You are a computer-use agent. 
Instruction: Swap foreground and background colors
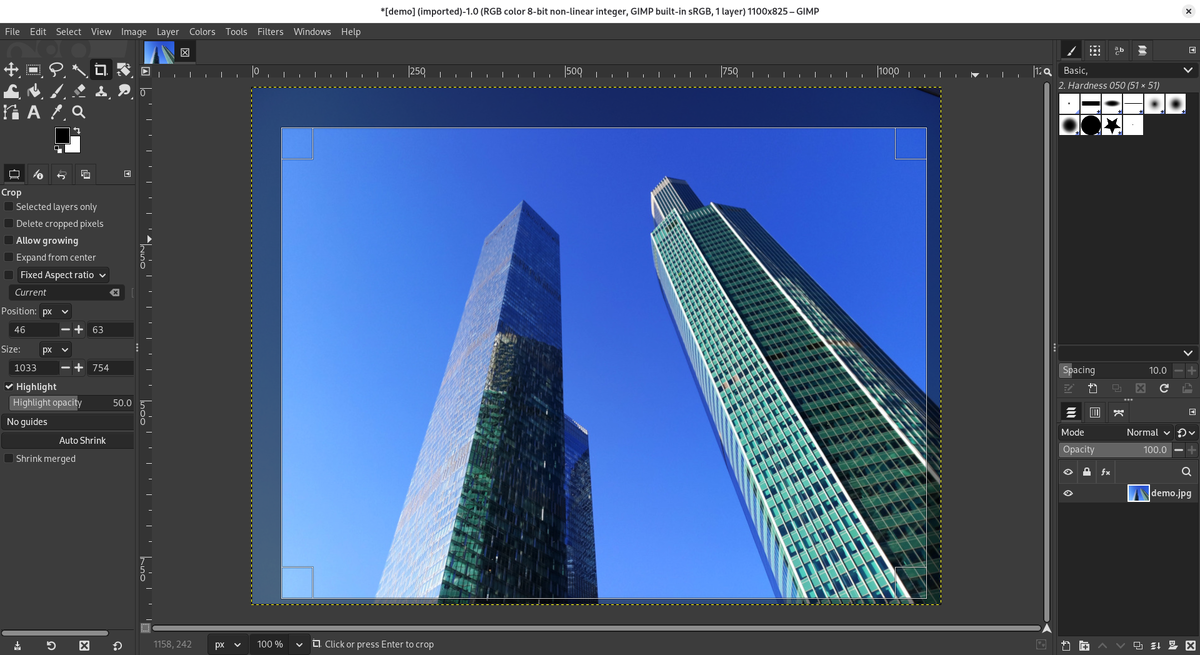76,131
